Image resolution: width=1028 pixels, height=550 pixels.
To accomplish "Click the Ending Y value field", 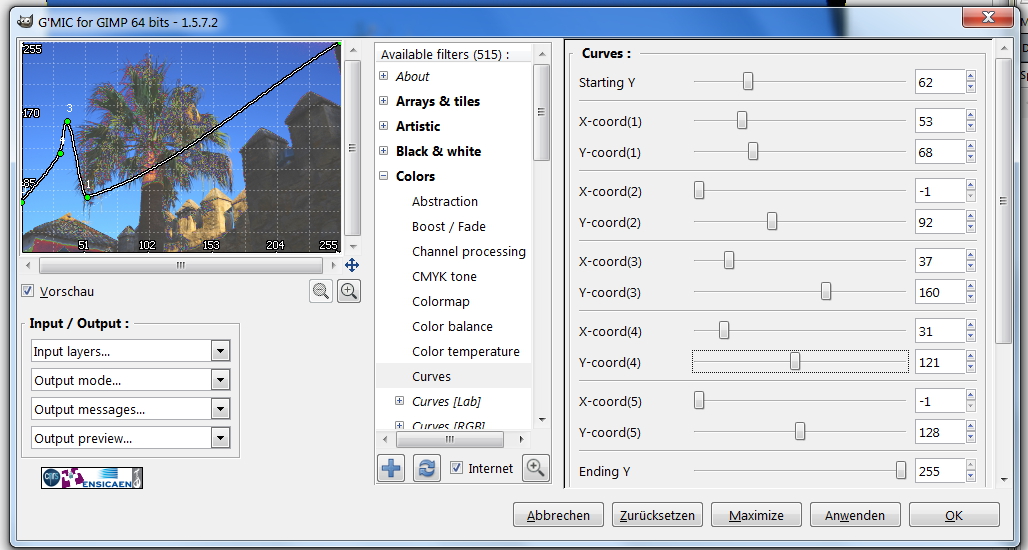I will [x=940, y=471].
